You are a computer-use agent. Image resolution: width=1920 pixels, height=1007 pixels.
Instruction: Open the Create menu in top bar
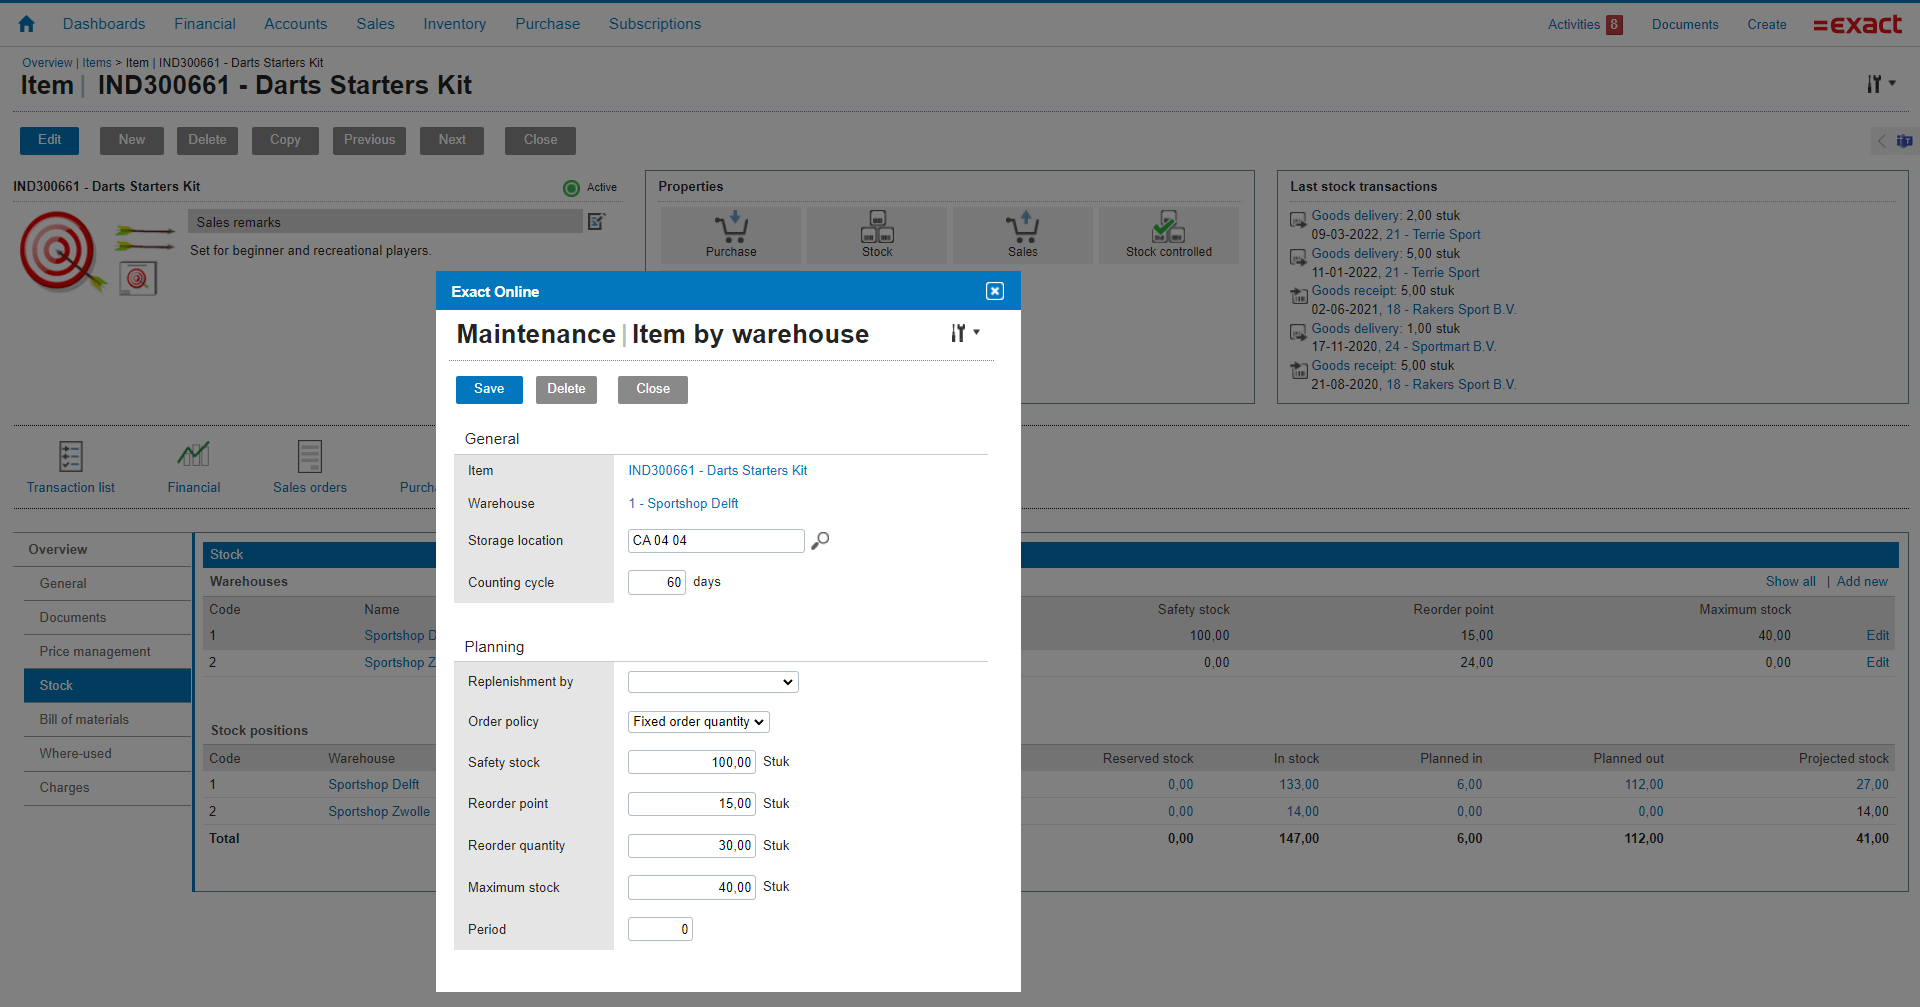(1767, 25)
